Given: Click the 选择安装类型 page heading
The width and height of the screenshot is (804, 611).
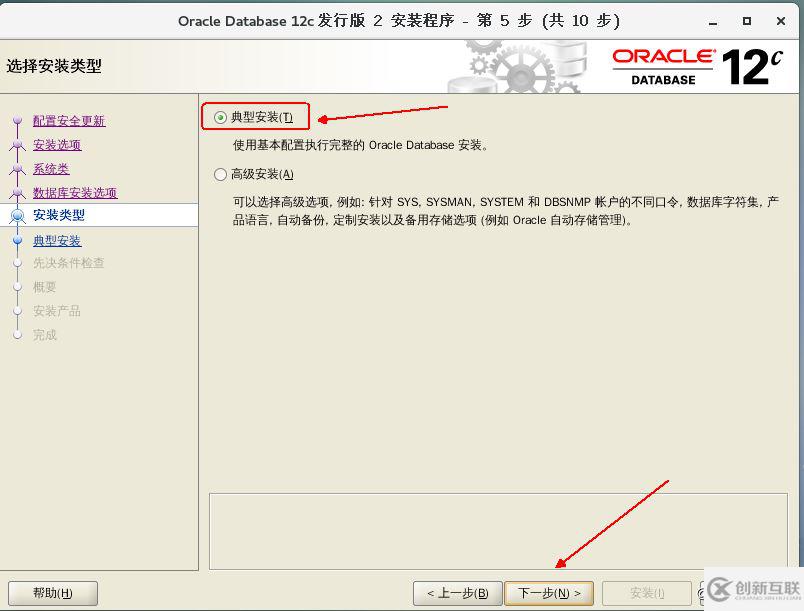Looking at the screenshot, I should click(x=54, y=66).
